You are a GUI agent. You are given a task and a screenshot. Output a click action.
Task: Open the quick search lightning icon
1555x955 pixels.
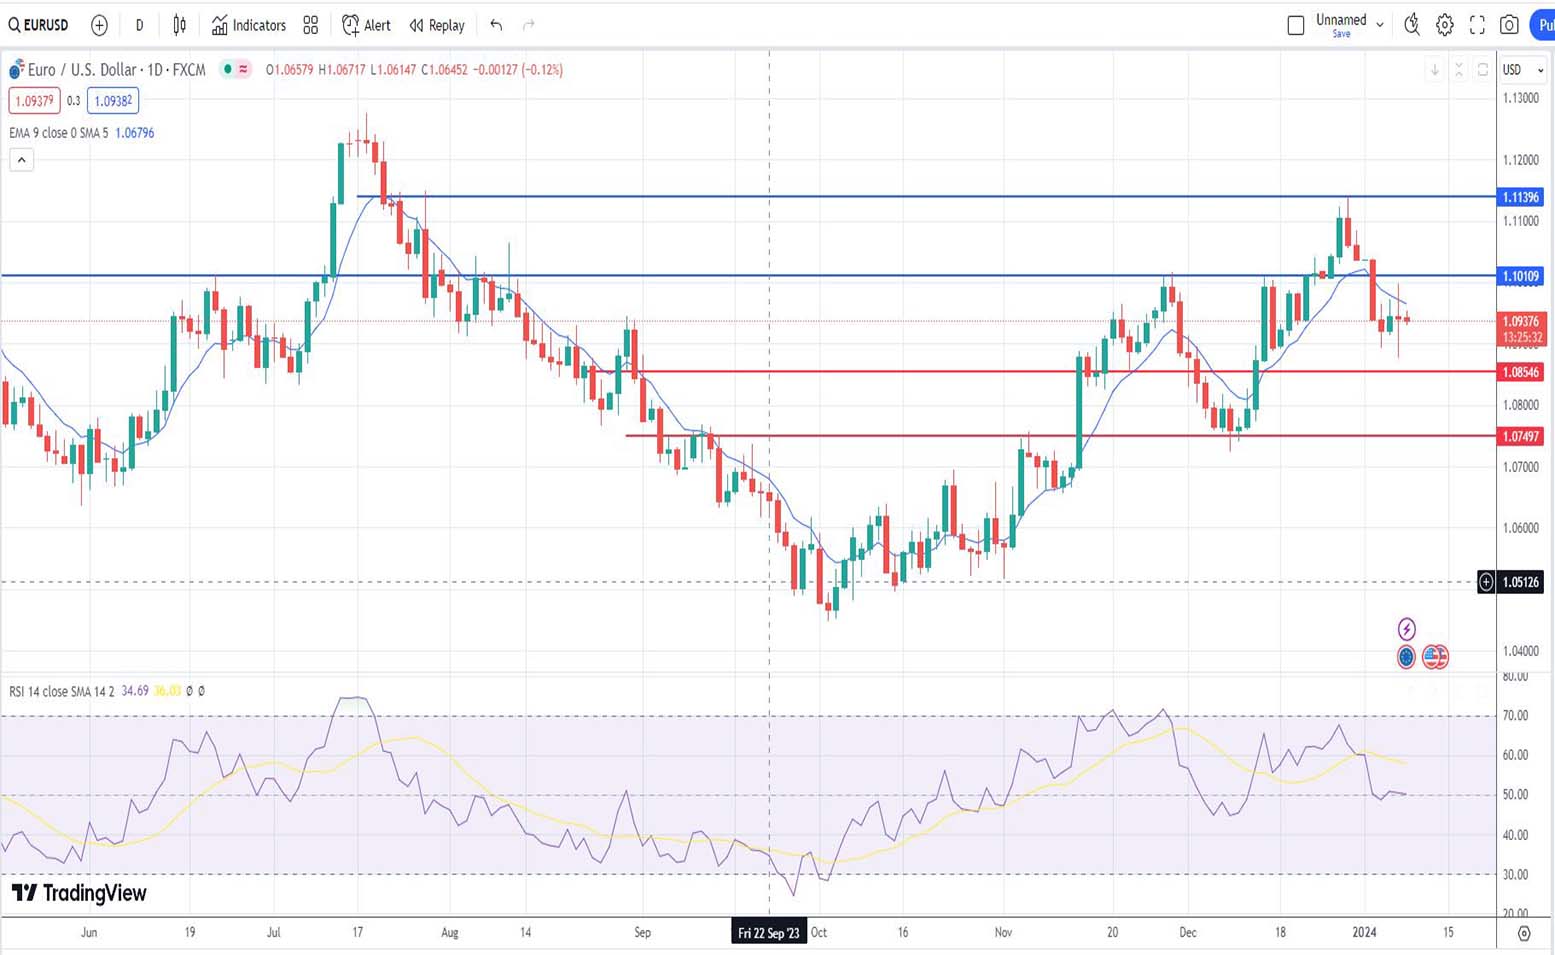click(1411, 25)
